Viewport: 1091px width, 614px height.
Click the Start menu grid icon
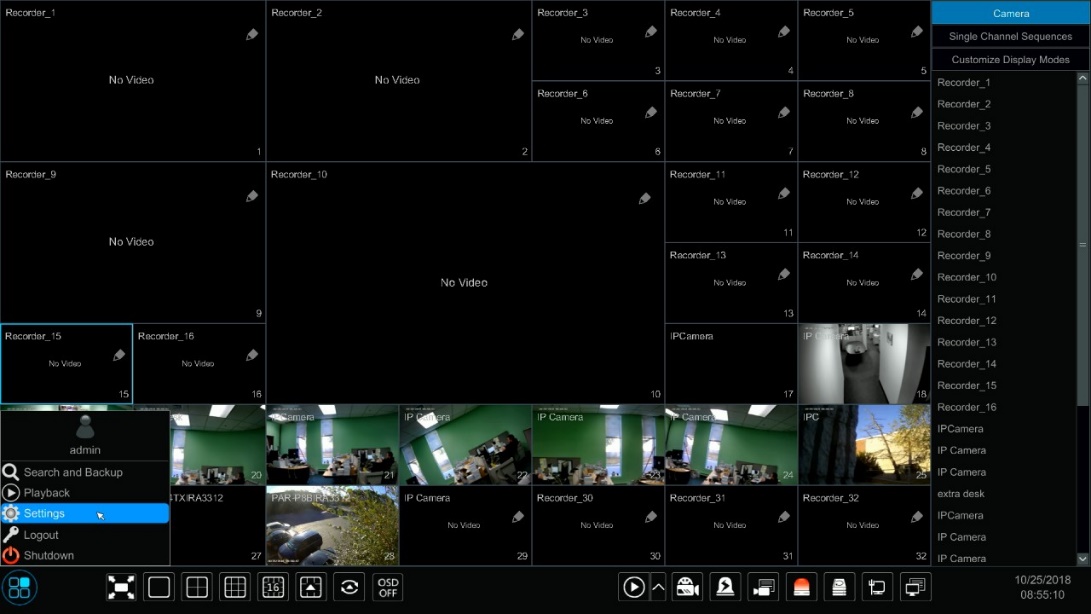tap(19, 587)
